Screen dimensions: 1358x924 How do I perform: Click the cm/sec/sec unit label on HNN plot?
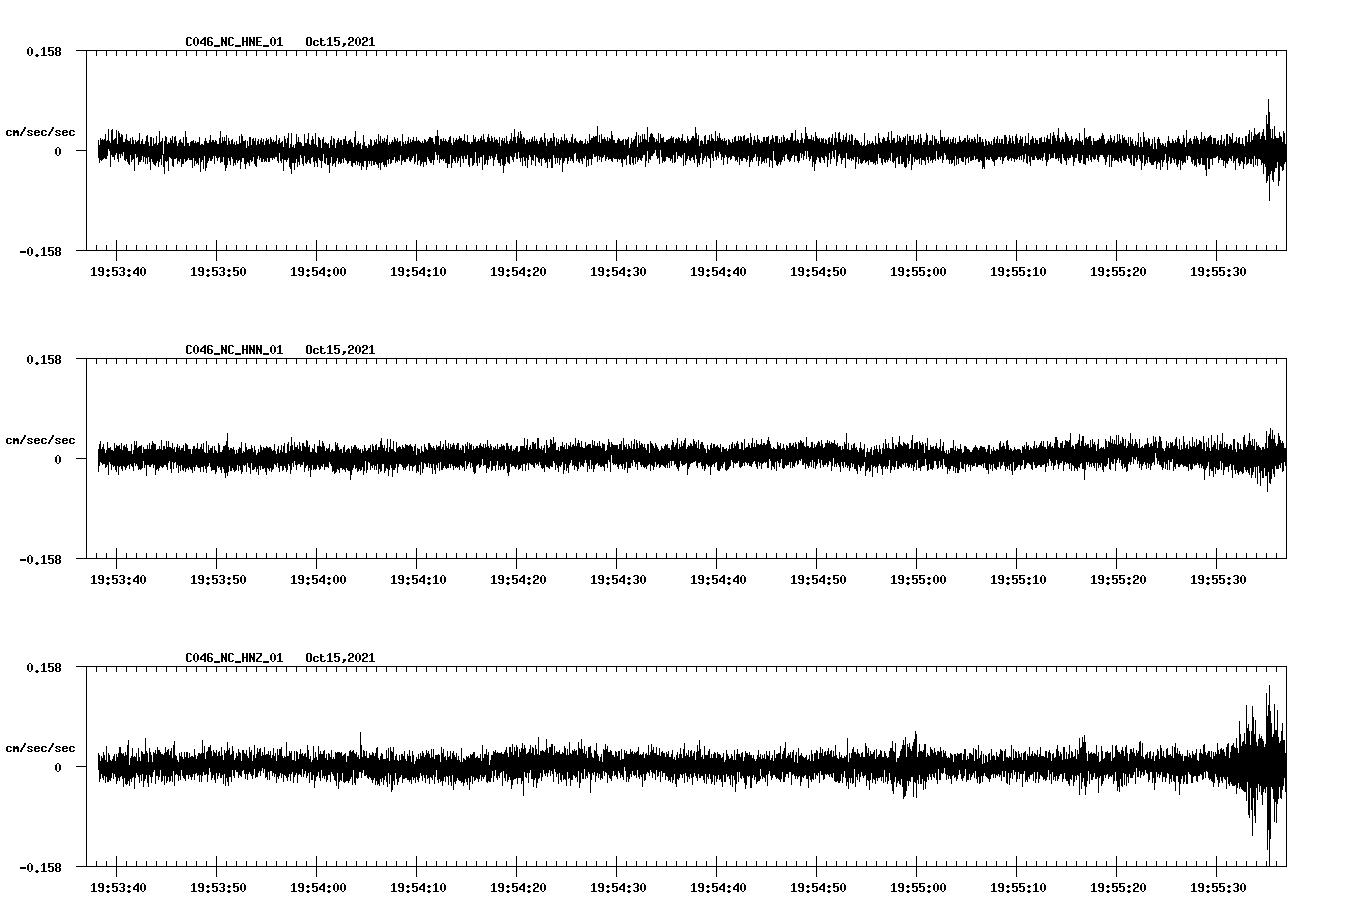40,440
